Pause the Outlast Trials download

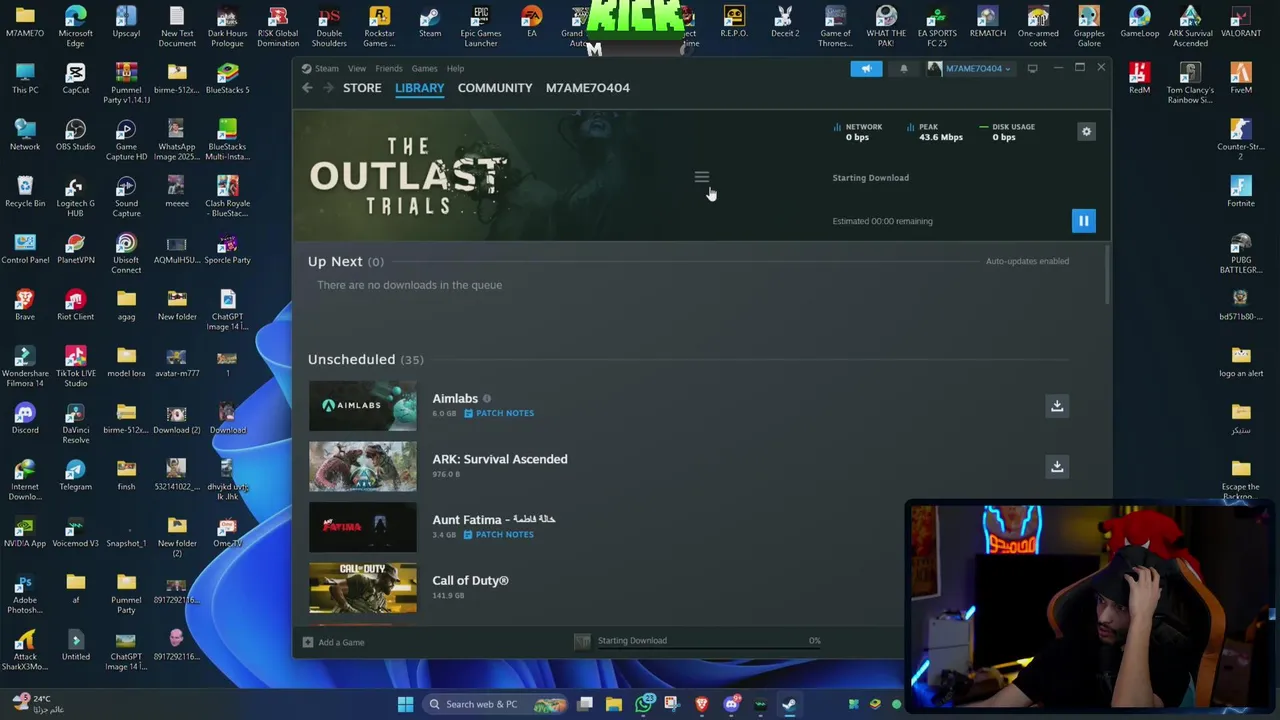1083,221
